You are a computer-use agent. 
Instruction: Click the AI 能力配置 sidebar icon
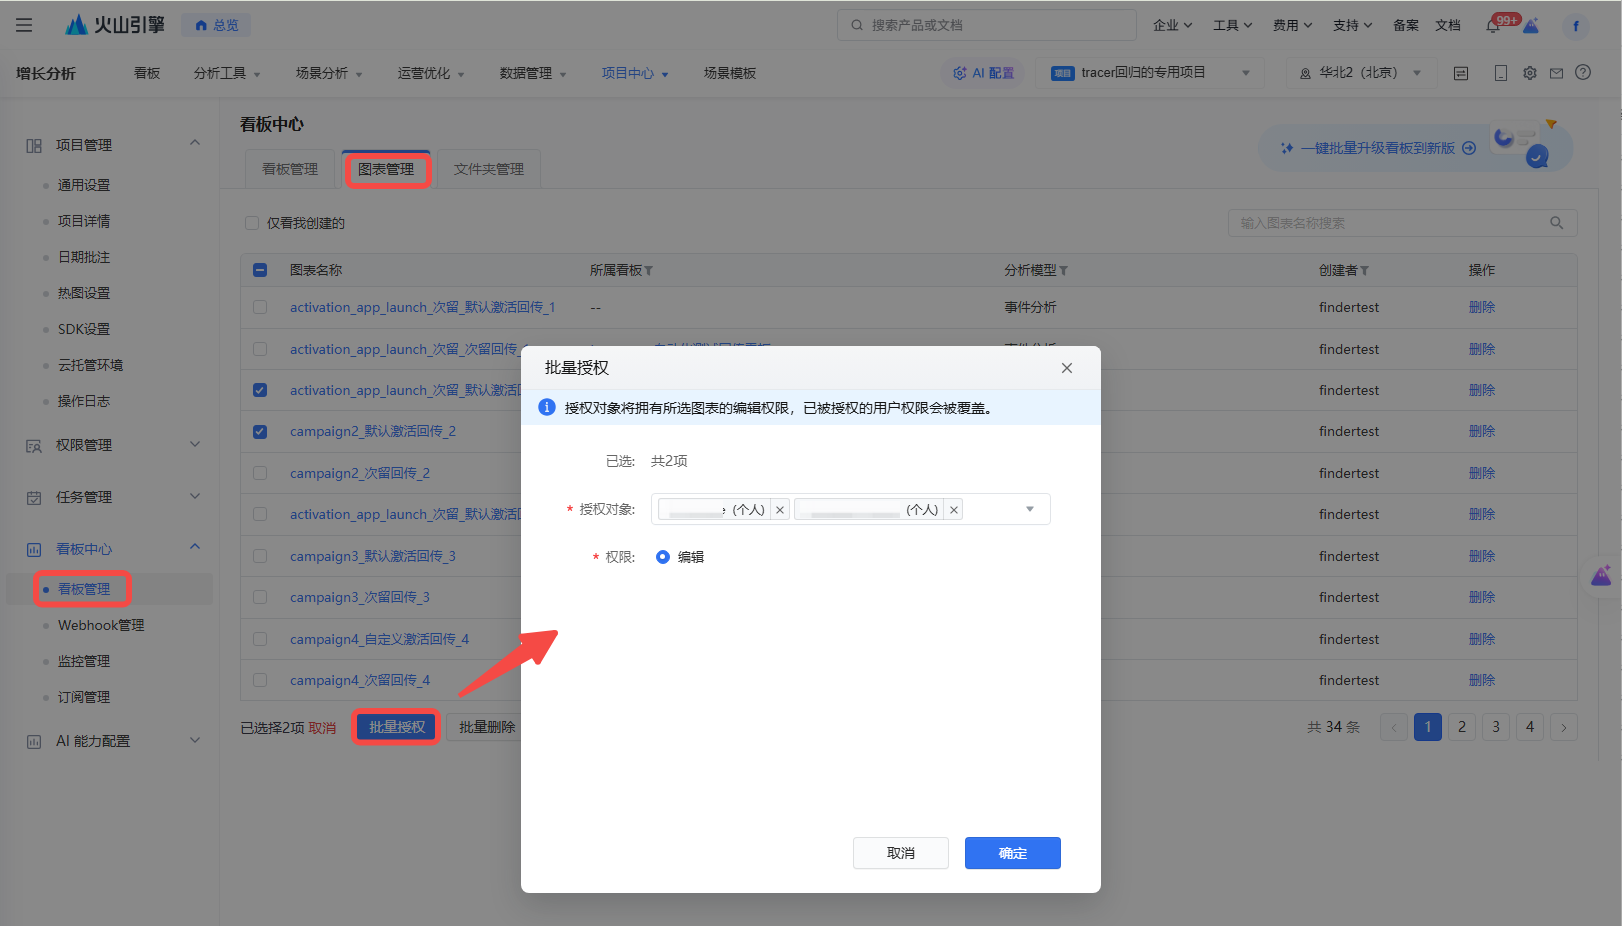pyautogui.click(x=34, y=742)
